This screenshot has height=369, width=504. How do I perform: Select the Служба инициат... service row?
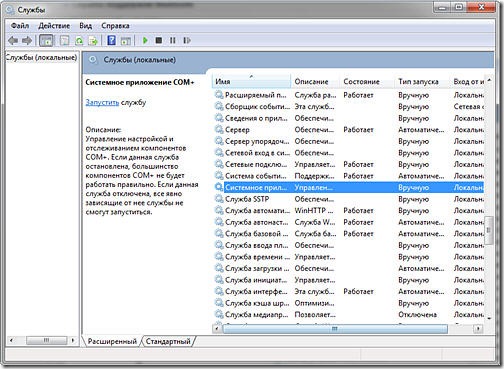(x=349, y=280)
